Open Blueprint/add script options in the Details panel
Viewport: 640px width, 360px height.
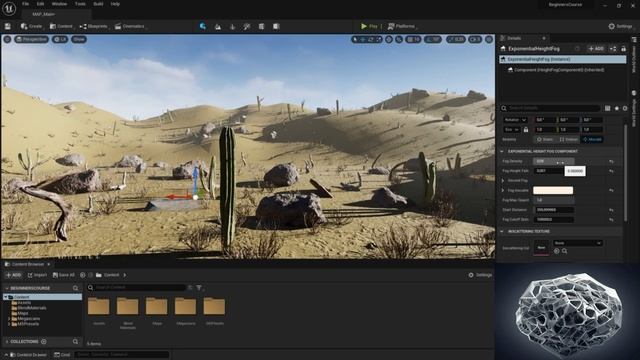[613, 49]
